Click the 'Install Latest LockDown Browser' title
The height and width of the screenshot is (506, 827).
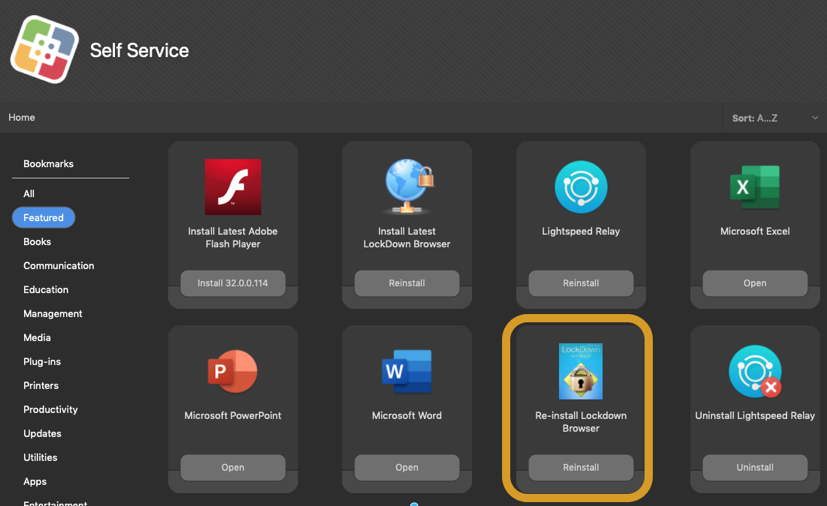407,237
